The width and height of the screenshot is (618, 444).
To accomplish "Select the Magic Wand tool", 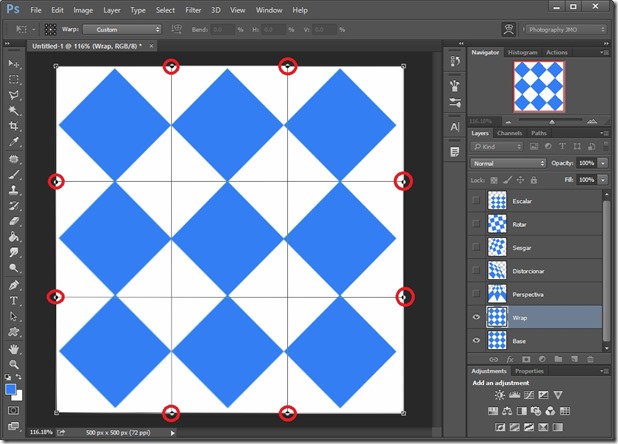I will [x=14, y=110].
